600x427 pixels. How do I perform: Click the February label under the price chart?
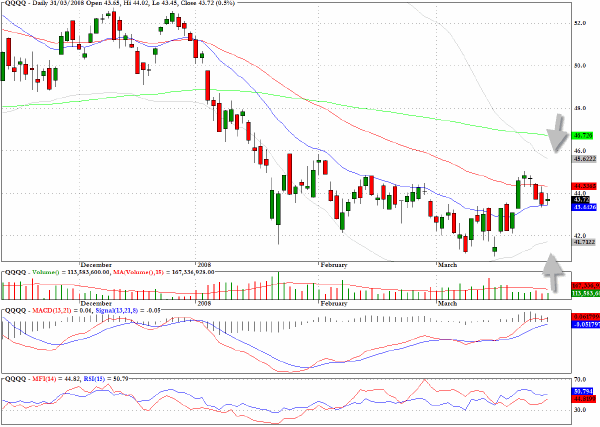point(334,265)
